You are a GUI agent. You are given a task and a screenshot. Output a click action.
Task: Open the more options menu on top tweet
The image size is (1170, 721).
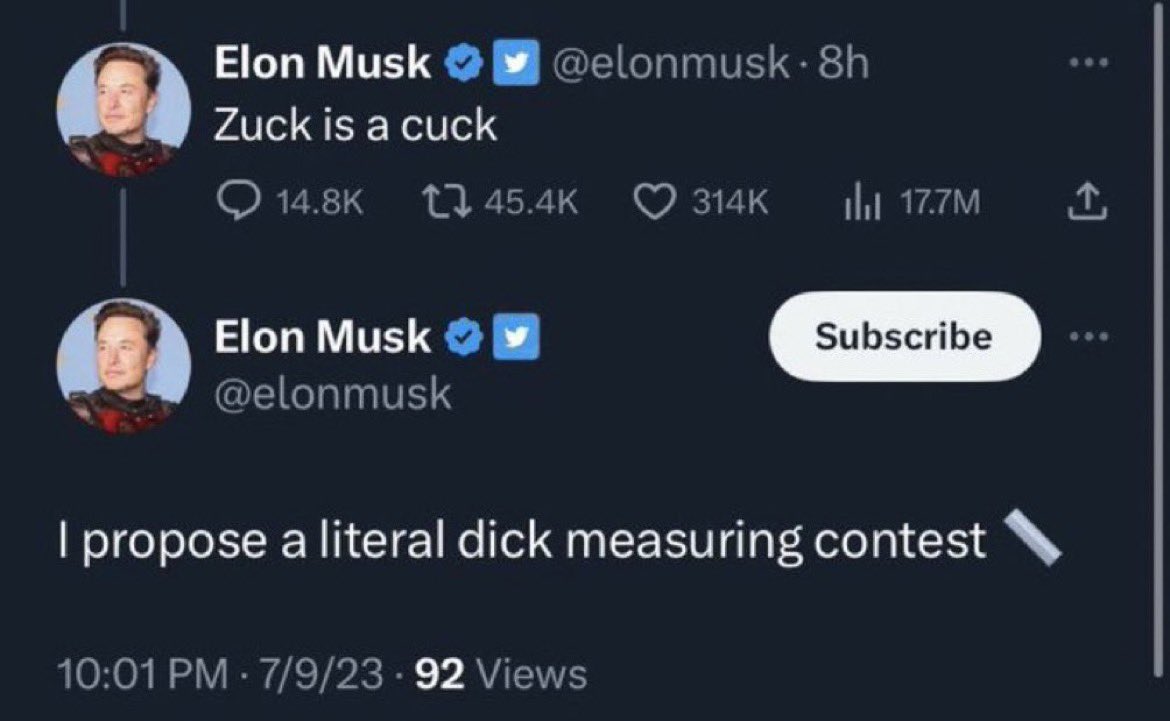click(1090, 62)
